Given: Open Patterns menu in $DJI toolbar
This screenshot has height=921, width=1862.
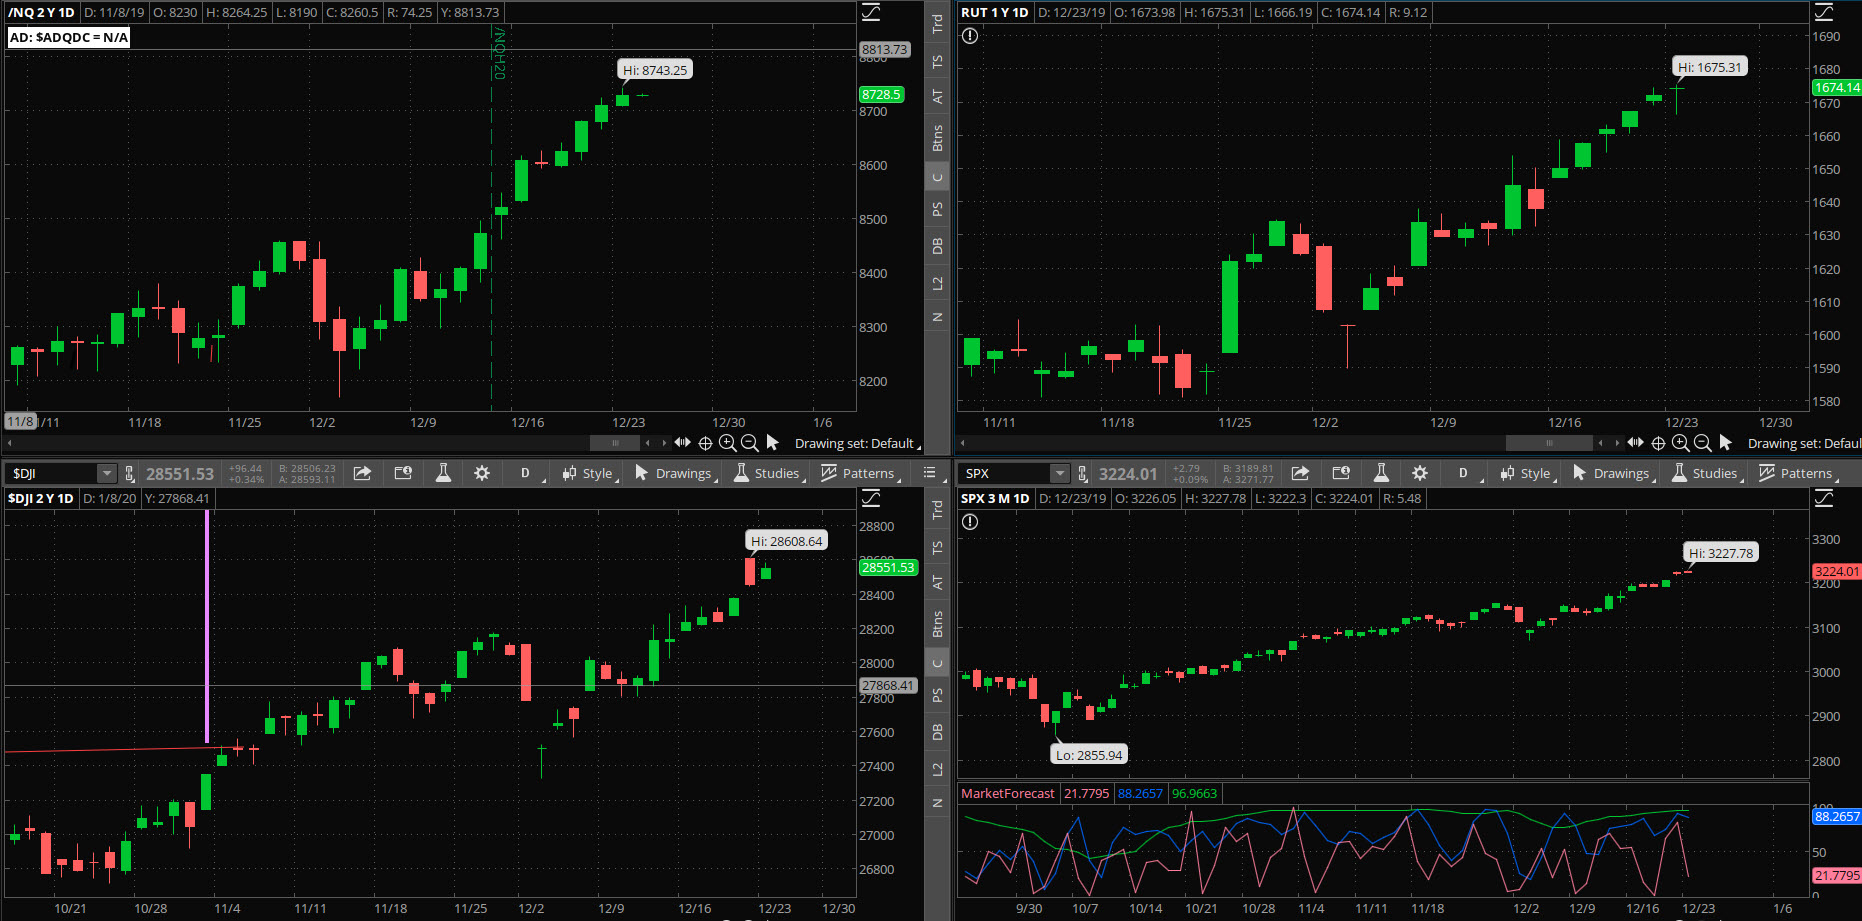Looking at the screenshot, I should coord(860,473).
